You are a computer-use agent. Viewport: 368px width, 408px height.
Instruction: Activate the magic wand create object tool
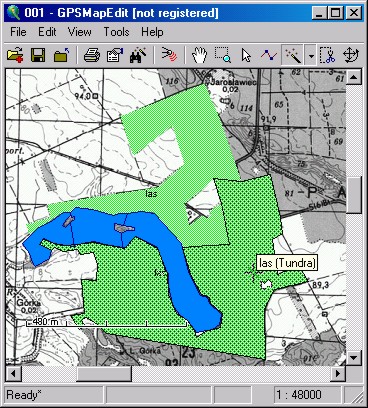(293, 55)
